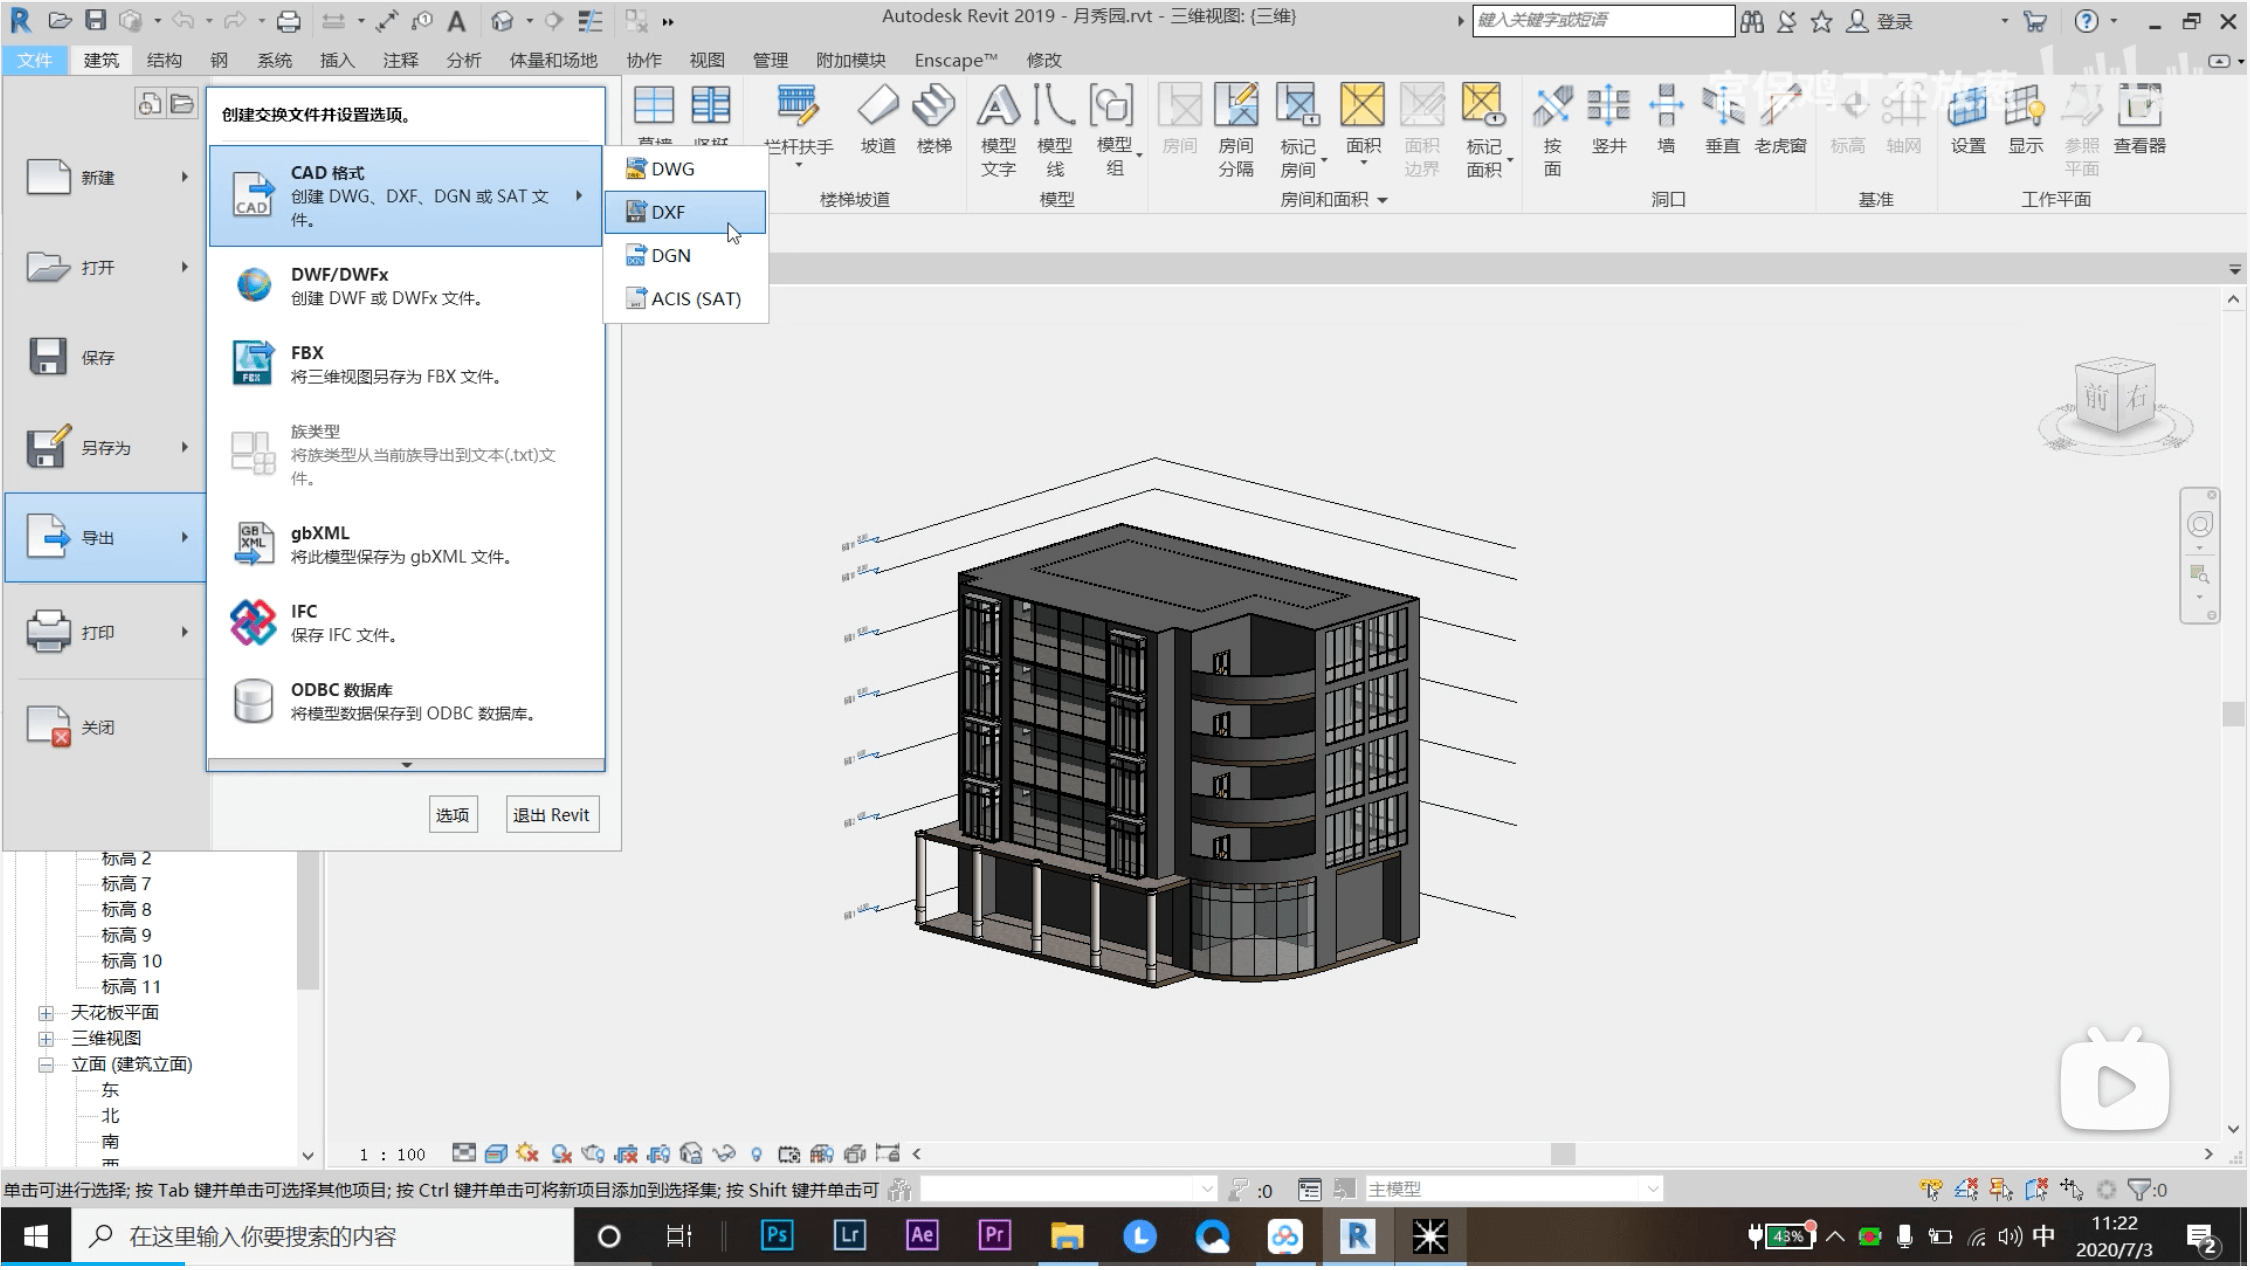Toggle open documents list icon
This screenshot has width=2250, height=1270.
coord(182,104)
